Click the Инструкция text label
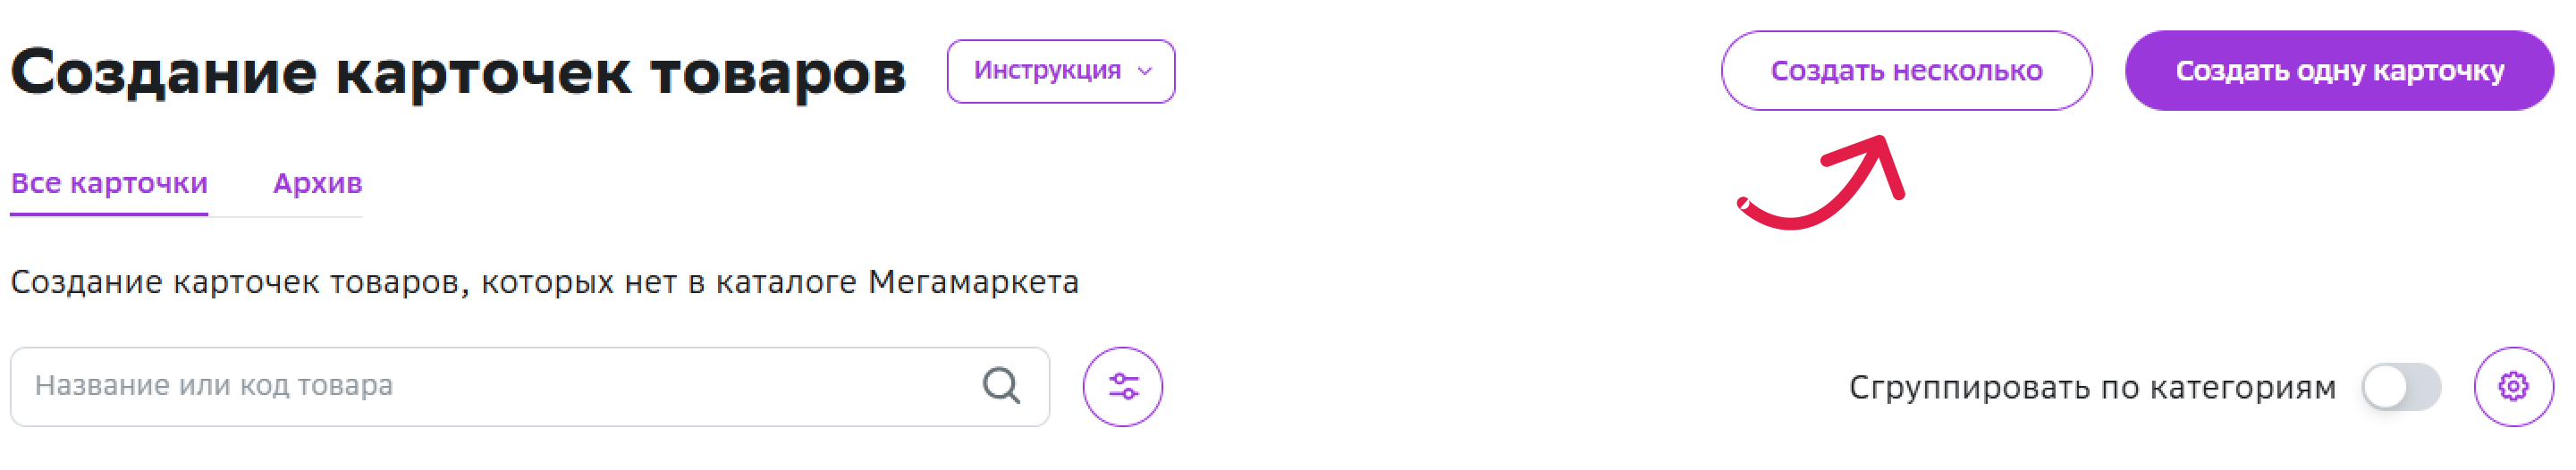The image size is (2576, 470). (1047, 71)
